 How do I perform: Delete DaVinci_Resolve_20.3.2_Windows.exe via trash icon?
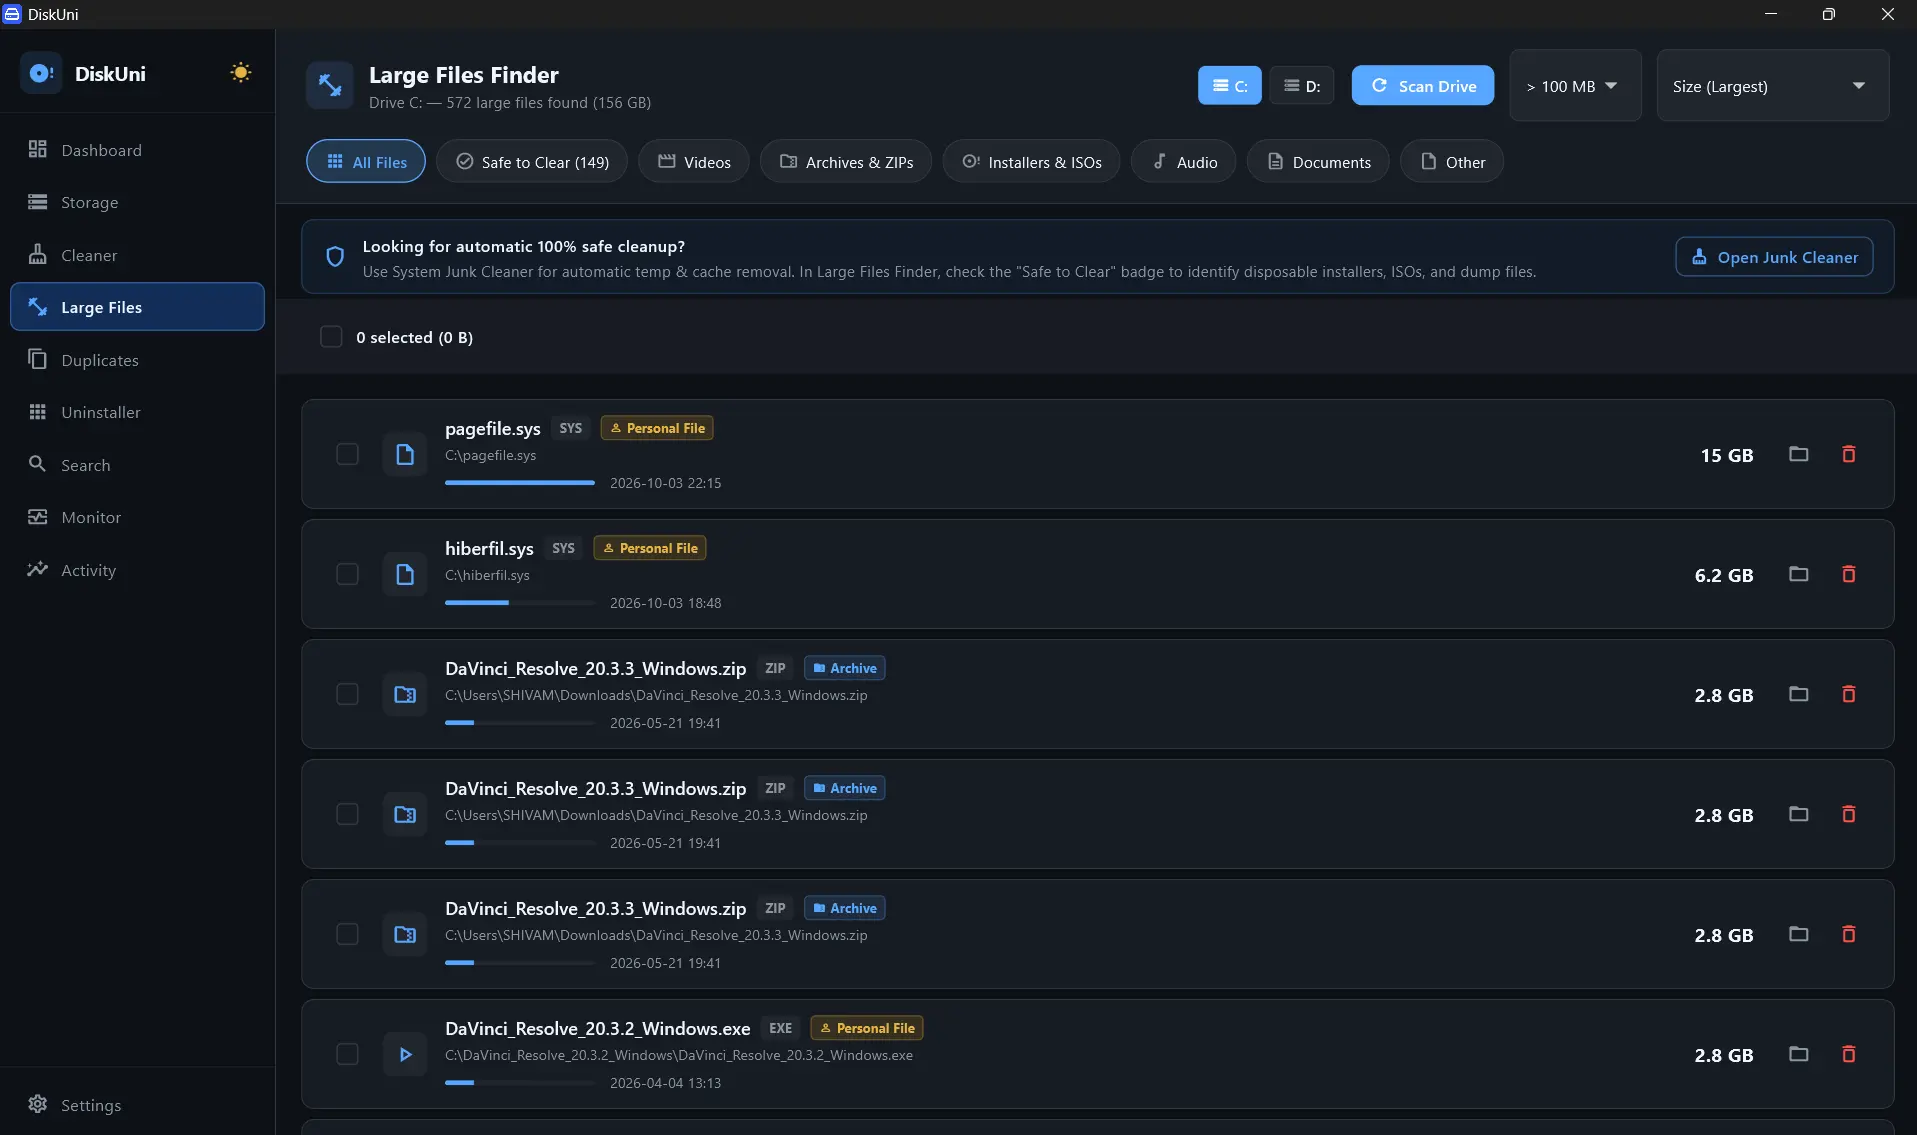(x=1848, y=1054)
